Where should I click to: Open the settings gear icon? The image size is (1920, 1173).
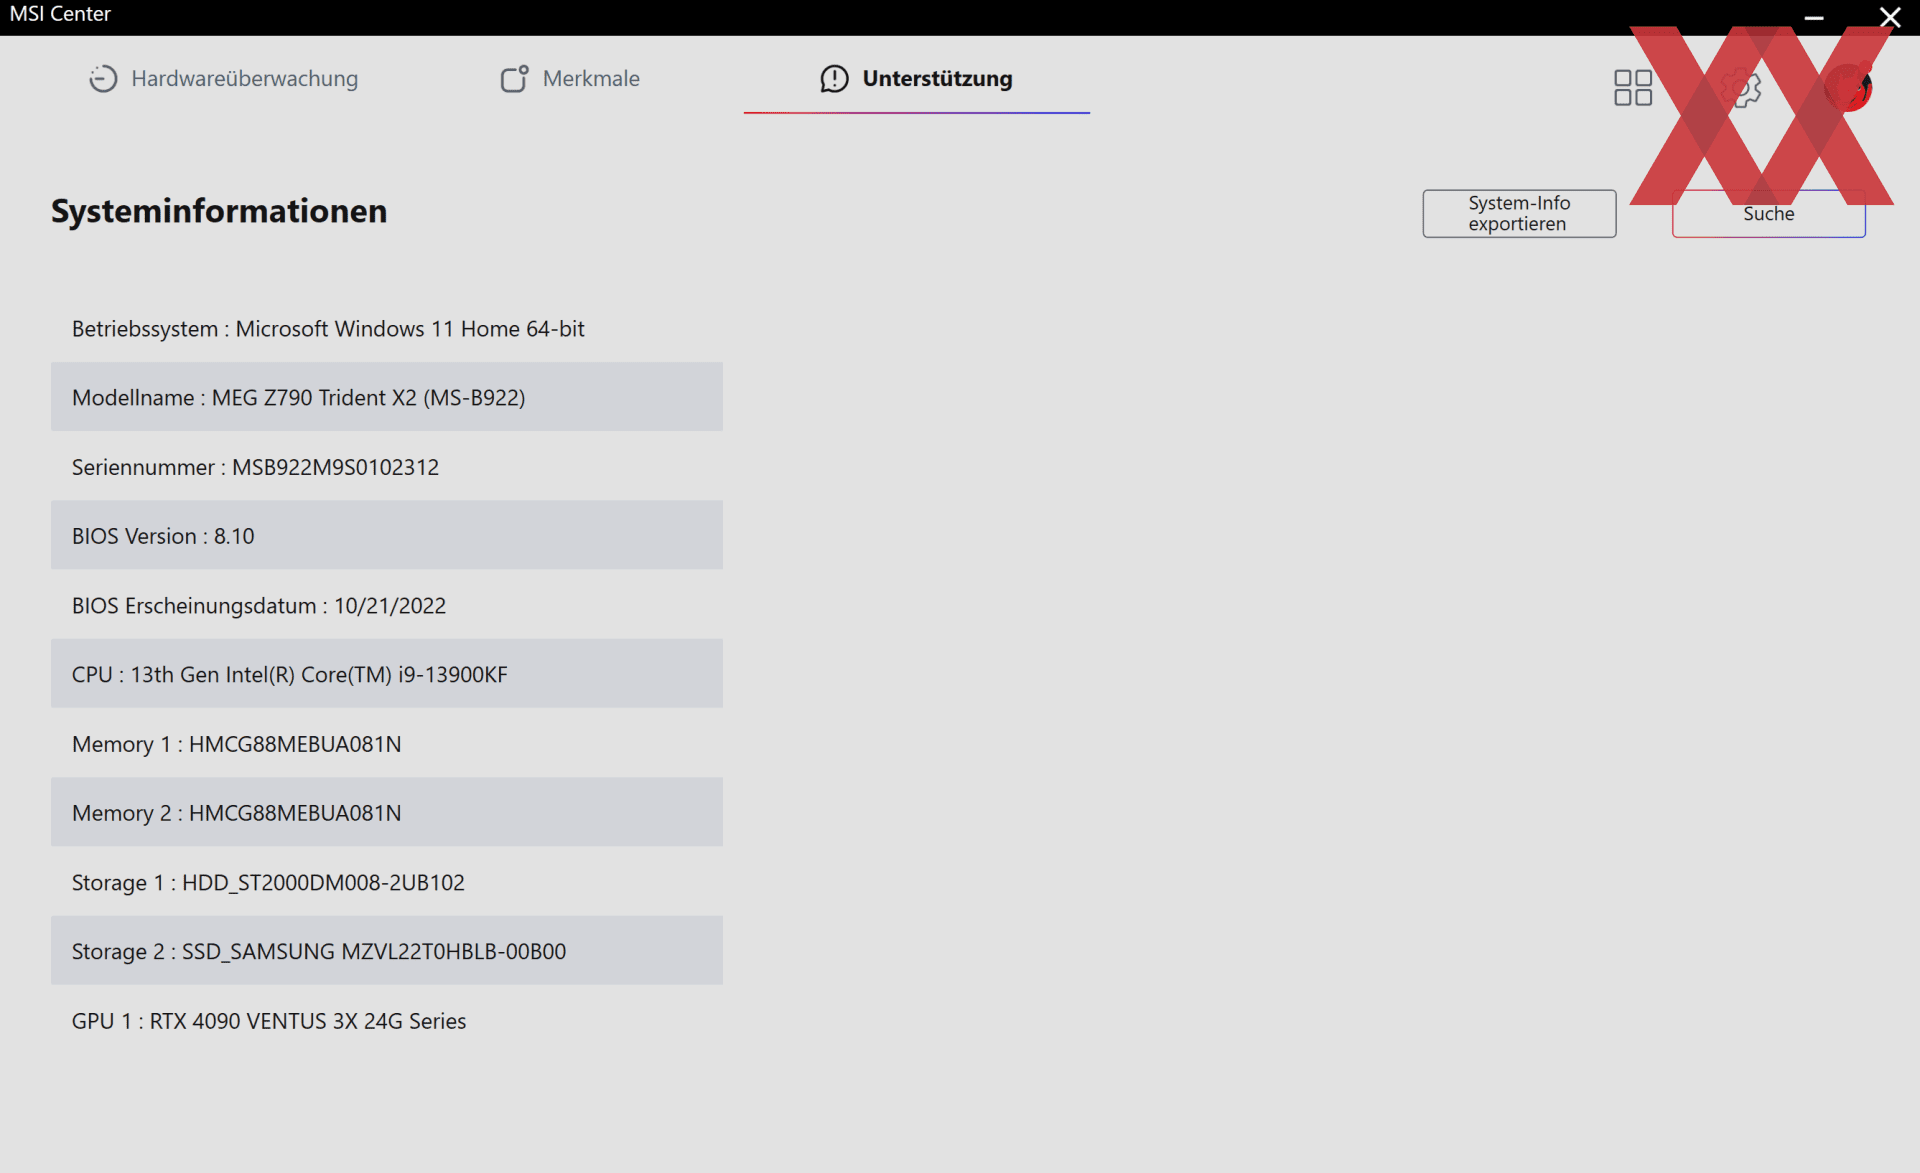[1741, 88]
